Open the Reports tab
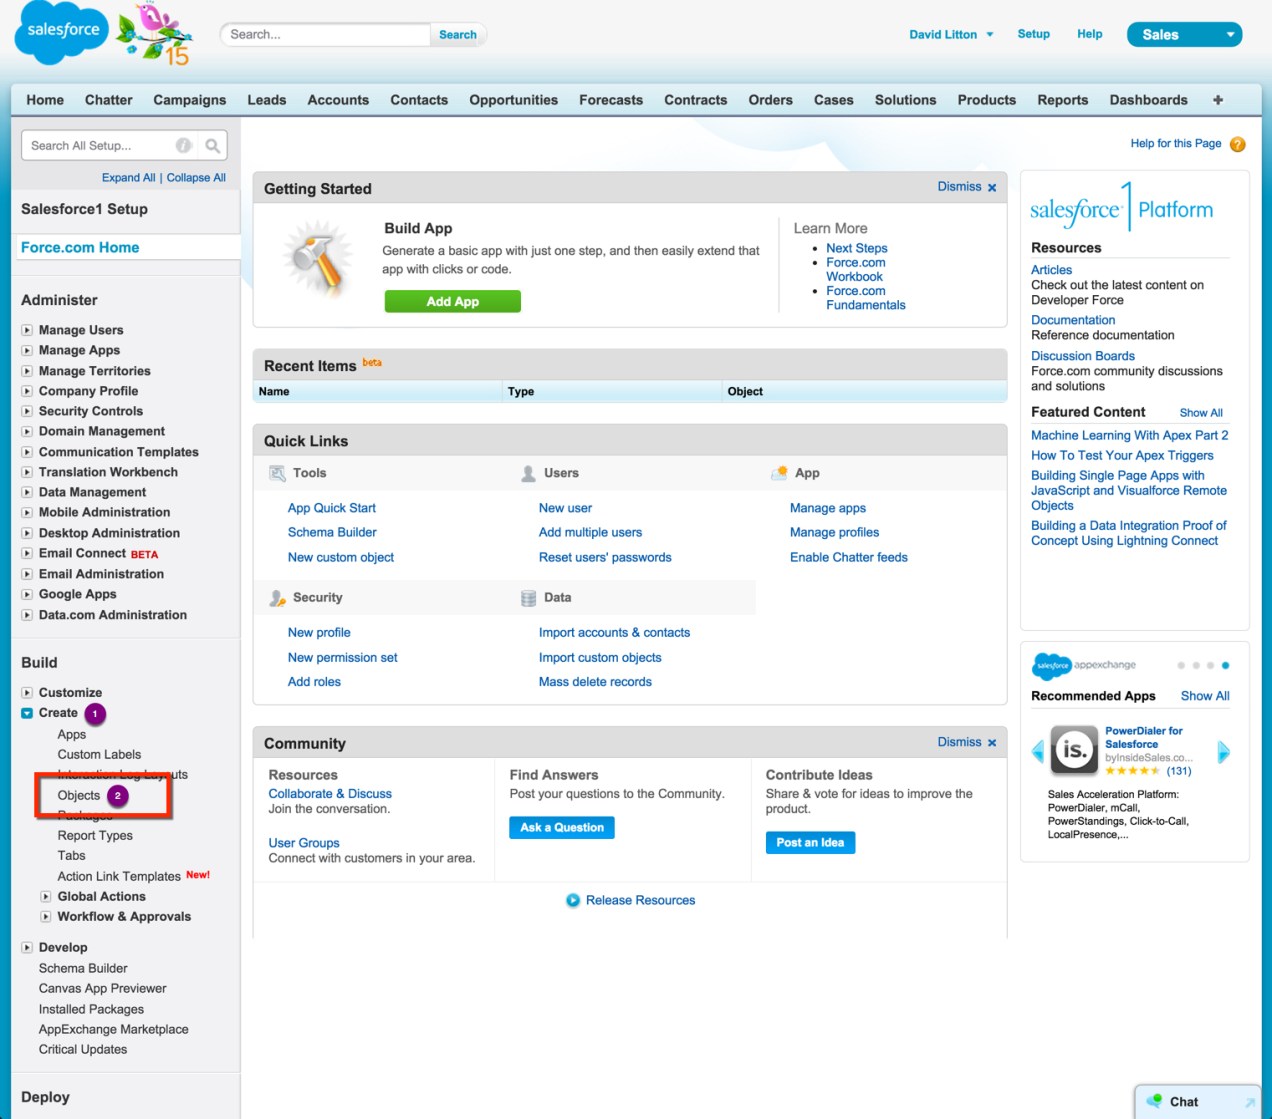Screen dimensions: 1272x1119 (x=1062, y=100)
